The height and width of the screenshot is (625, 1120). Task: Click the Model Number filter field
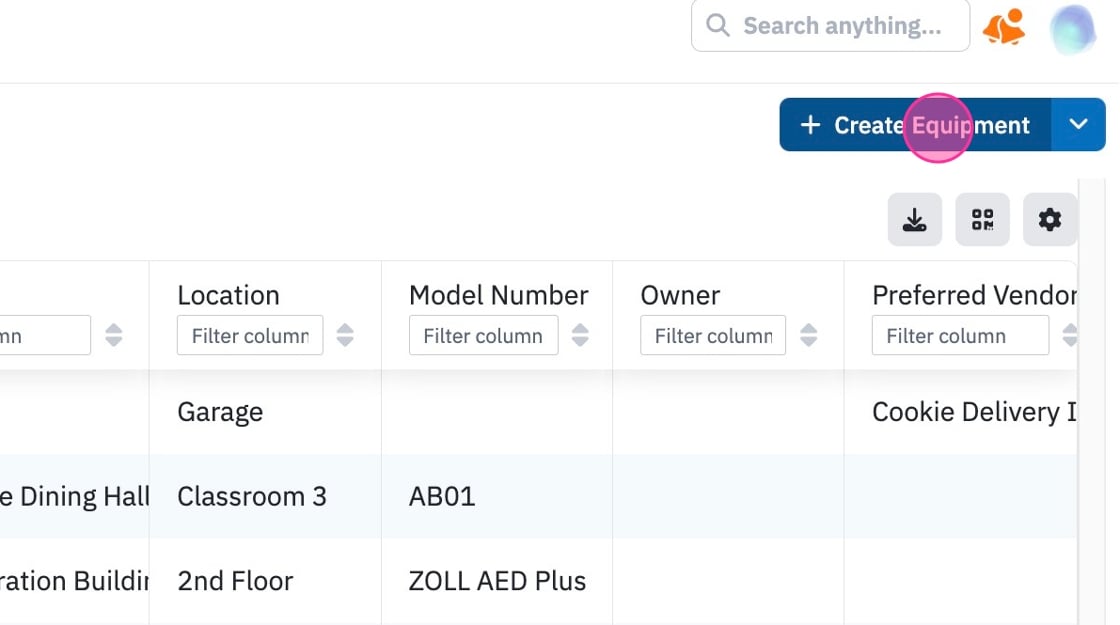484,335
